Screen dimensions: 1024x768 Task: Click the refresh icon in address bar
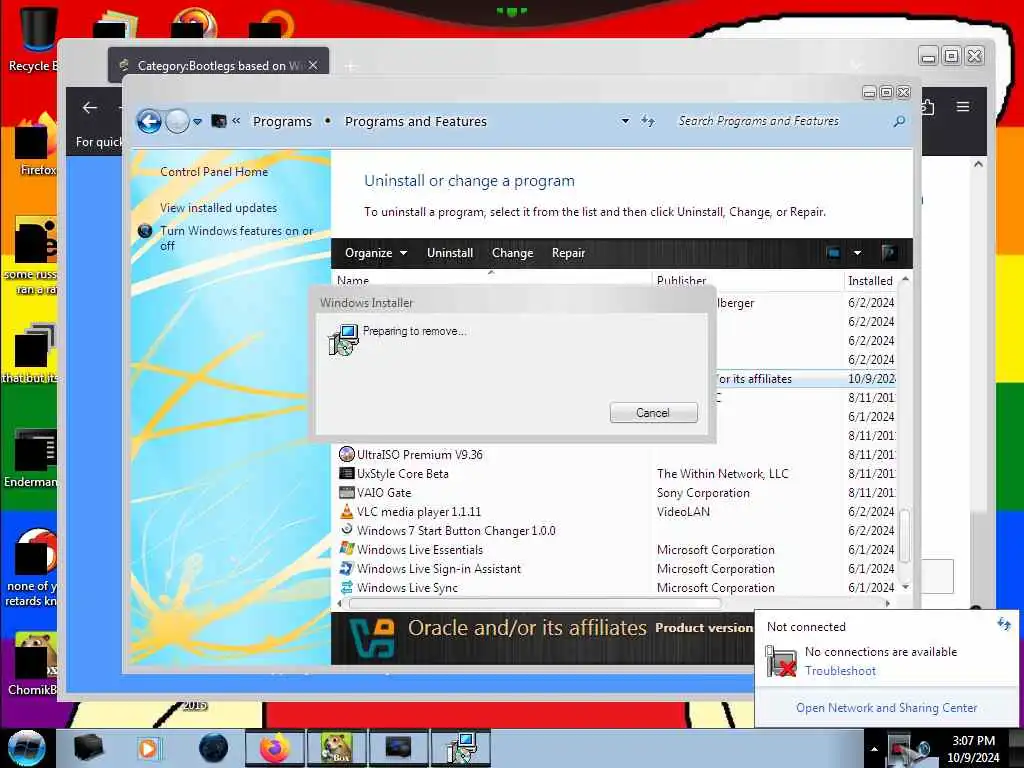point(647,121)
